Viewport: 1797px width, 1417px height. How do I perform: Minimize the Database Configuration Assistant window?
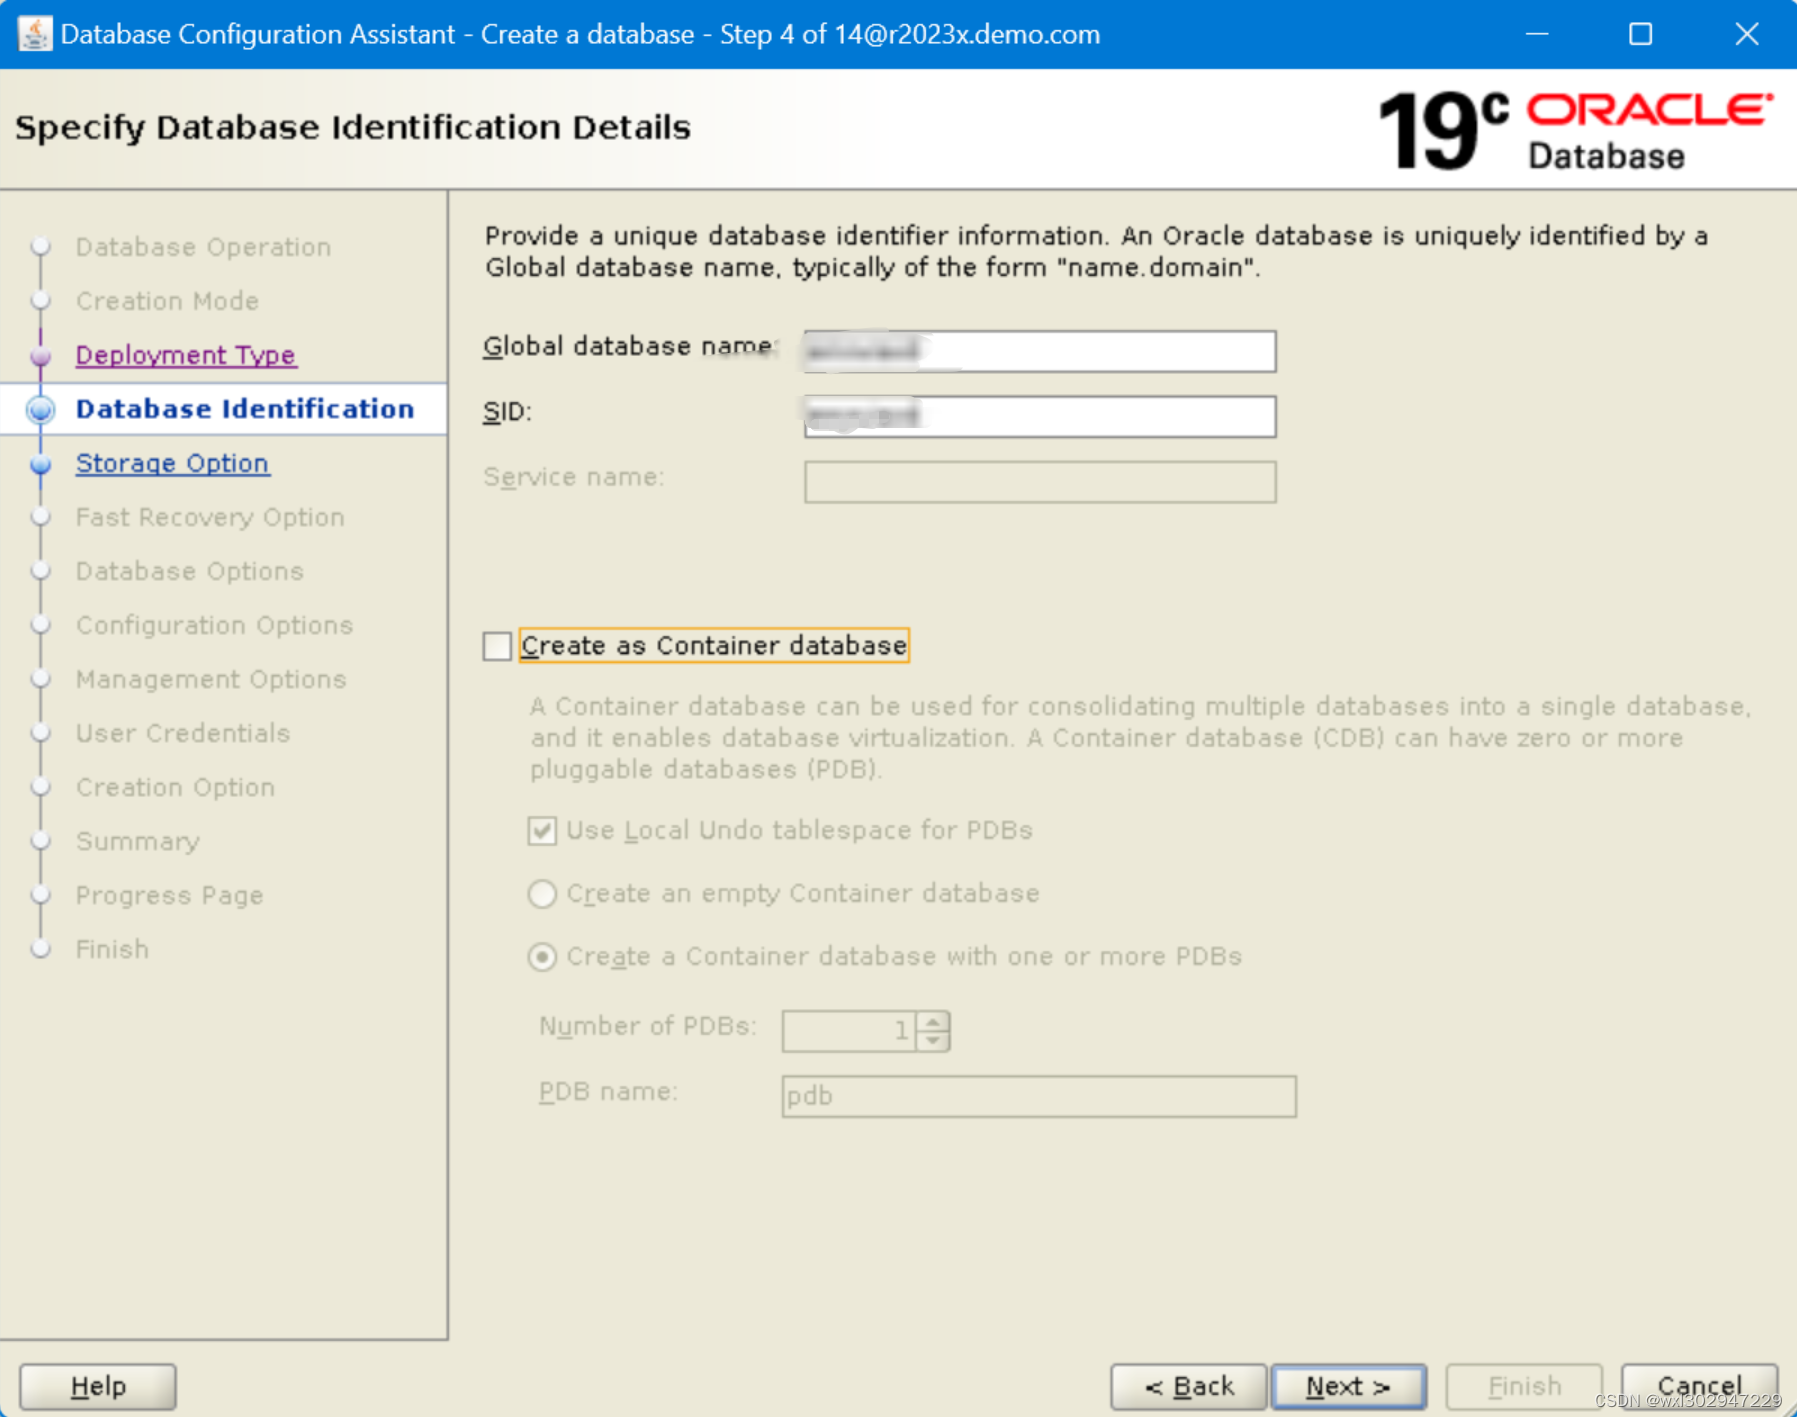point(1537,34)
